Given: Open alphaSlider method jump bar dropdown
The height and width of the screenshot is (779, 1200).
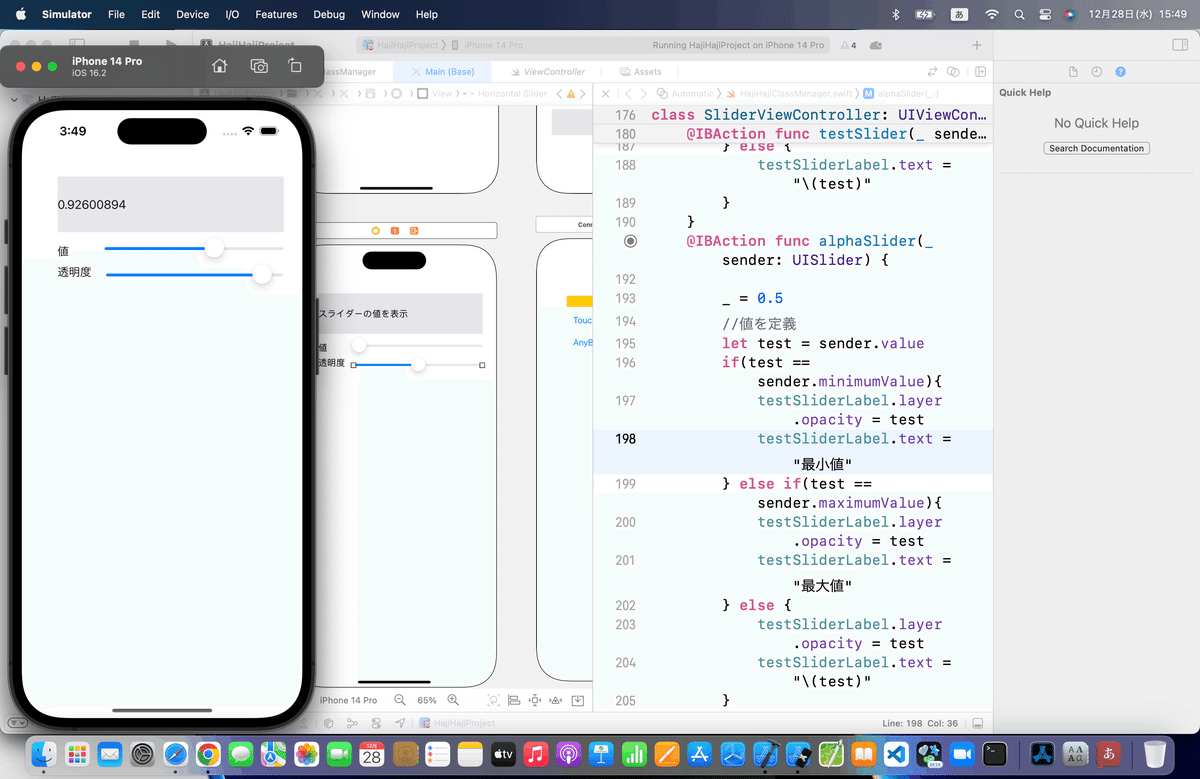Looking at the screenshot, I should [x=900, y=93].
